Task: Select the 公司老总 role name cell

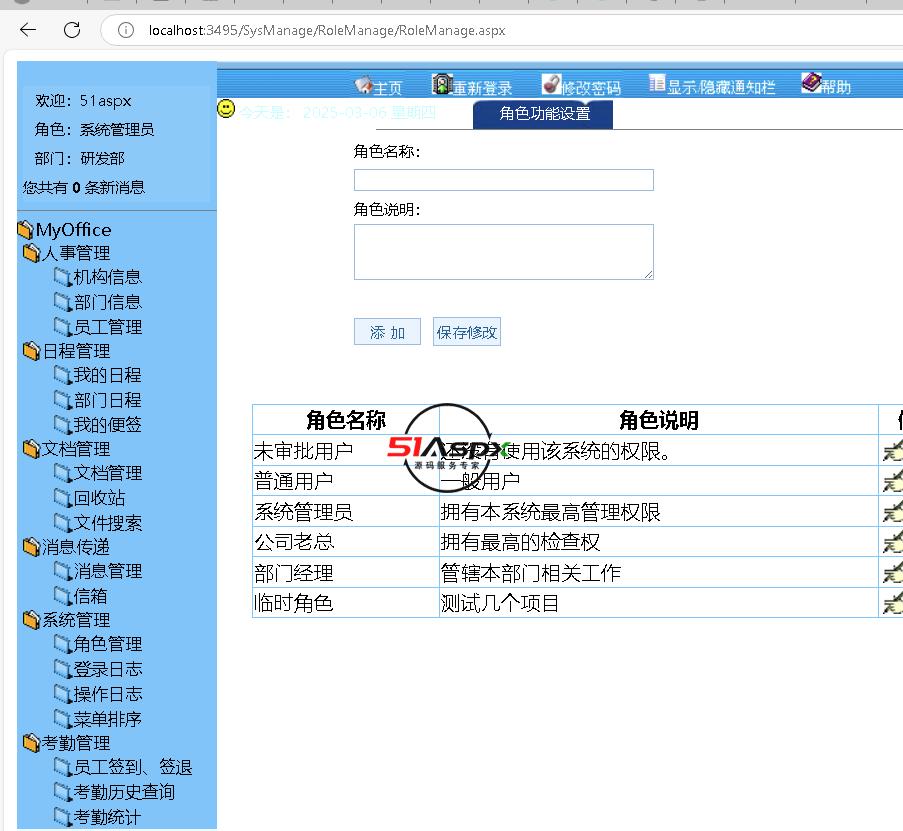Action: pyautogui.click(x=346, y=542)
